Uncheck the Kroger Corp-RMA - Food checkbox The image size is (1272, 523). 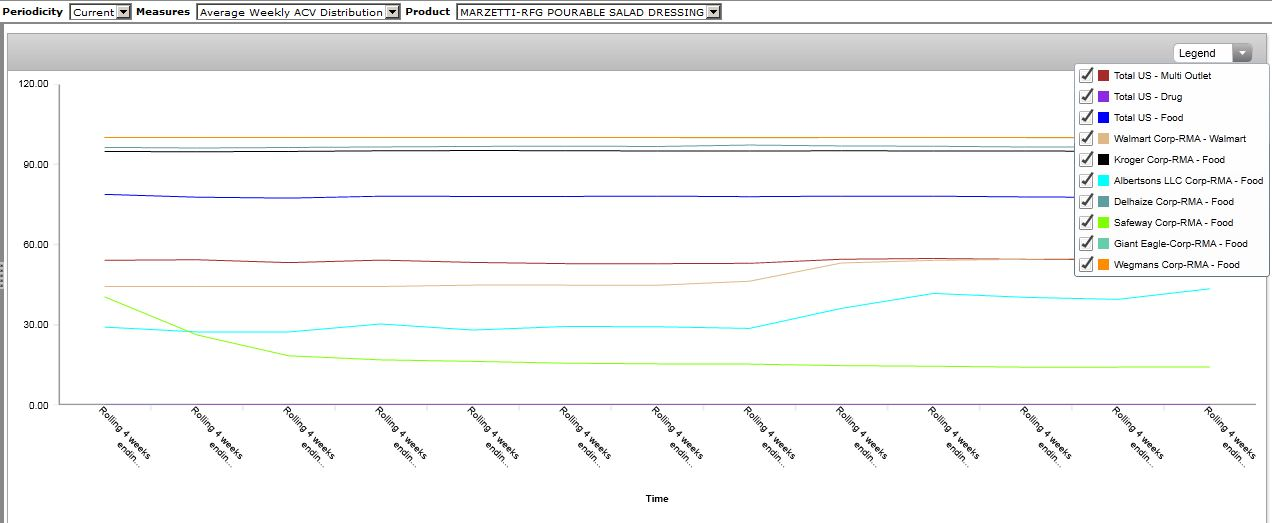pos(1086,160)
